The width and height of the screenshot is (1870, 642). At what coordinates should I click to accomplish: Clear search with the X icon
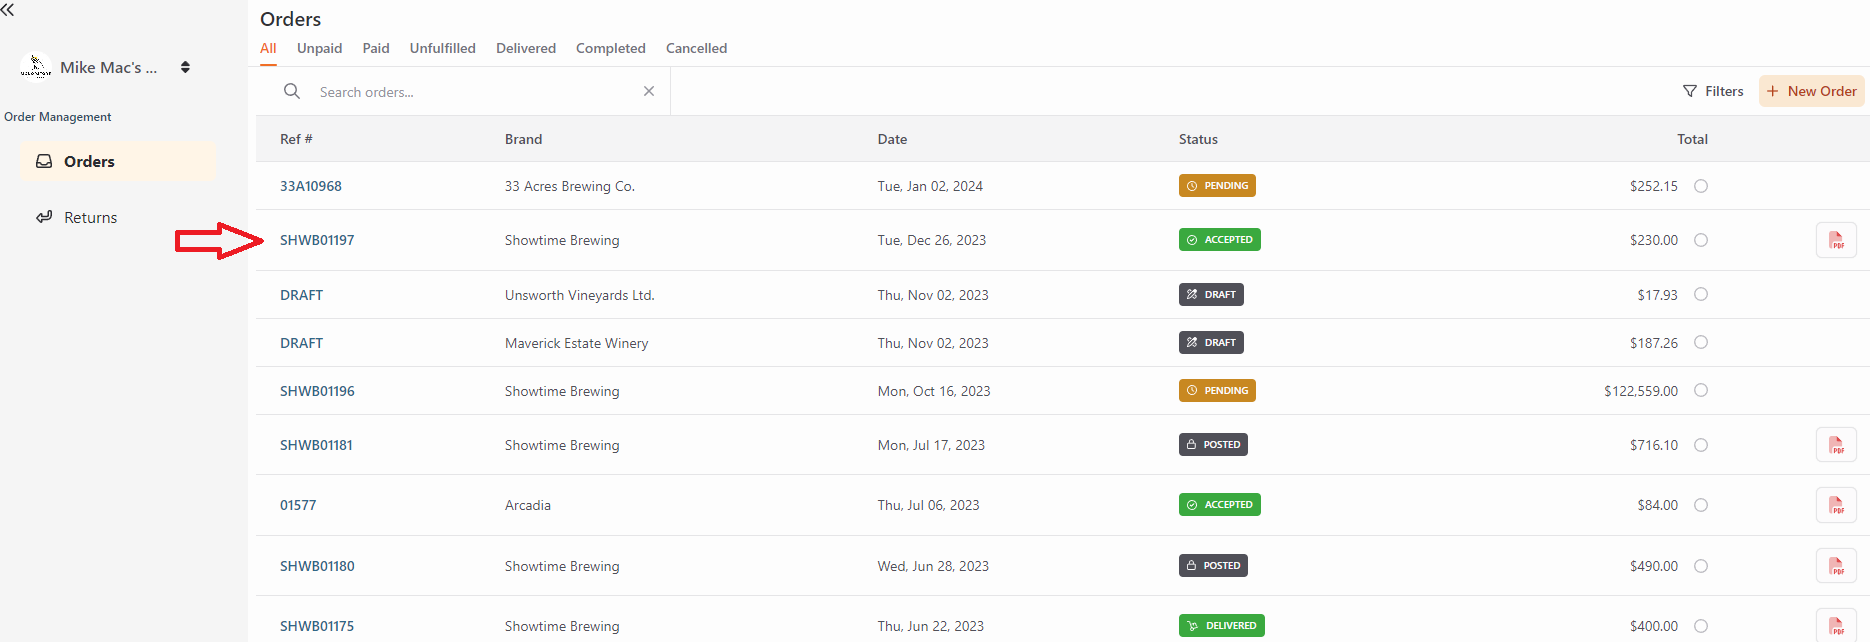click(x=649, y=91)
